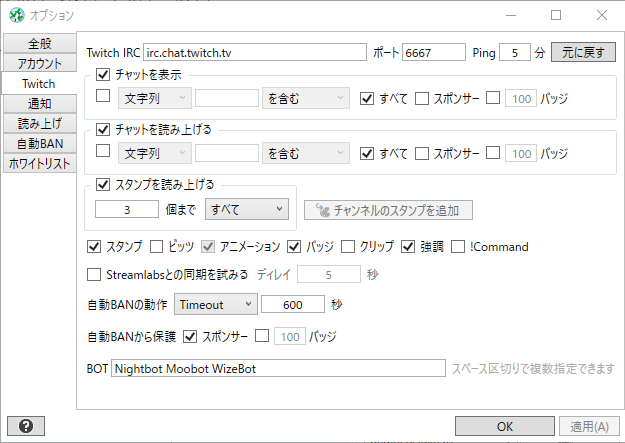Switch to the アカウント tab

39,63
